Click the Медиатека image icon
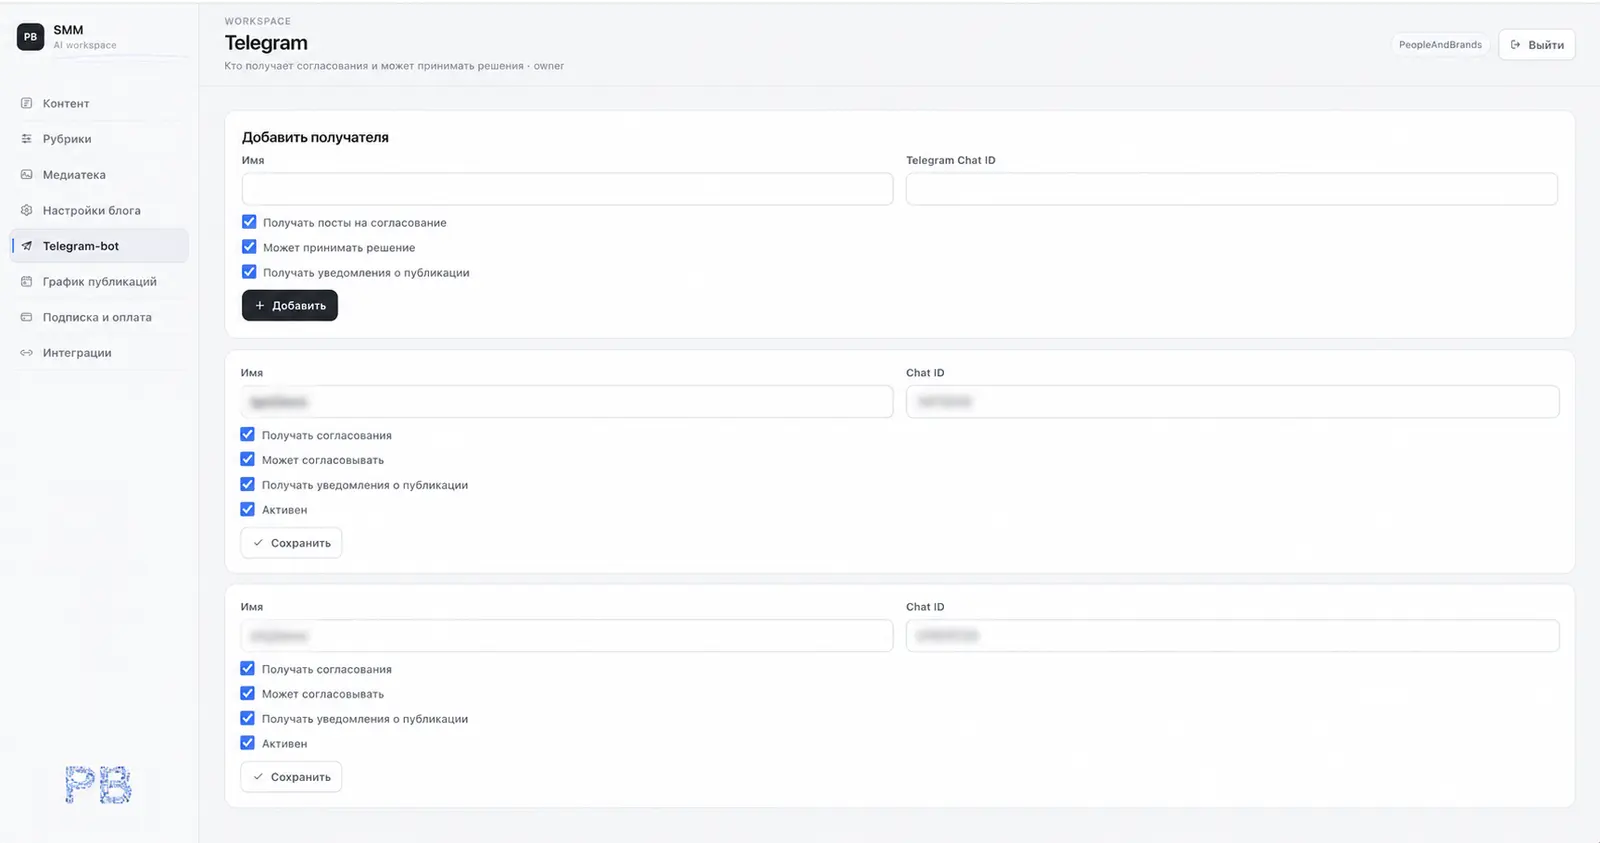 (27, 175)
